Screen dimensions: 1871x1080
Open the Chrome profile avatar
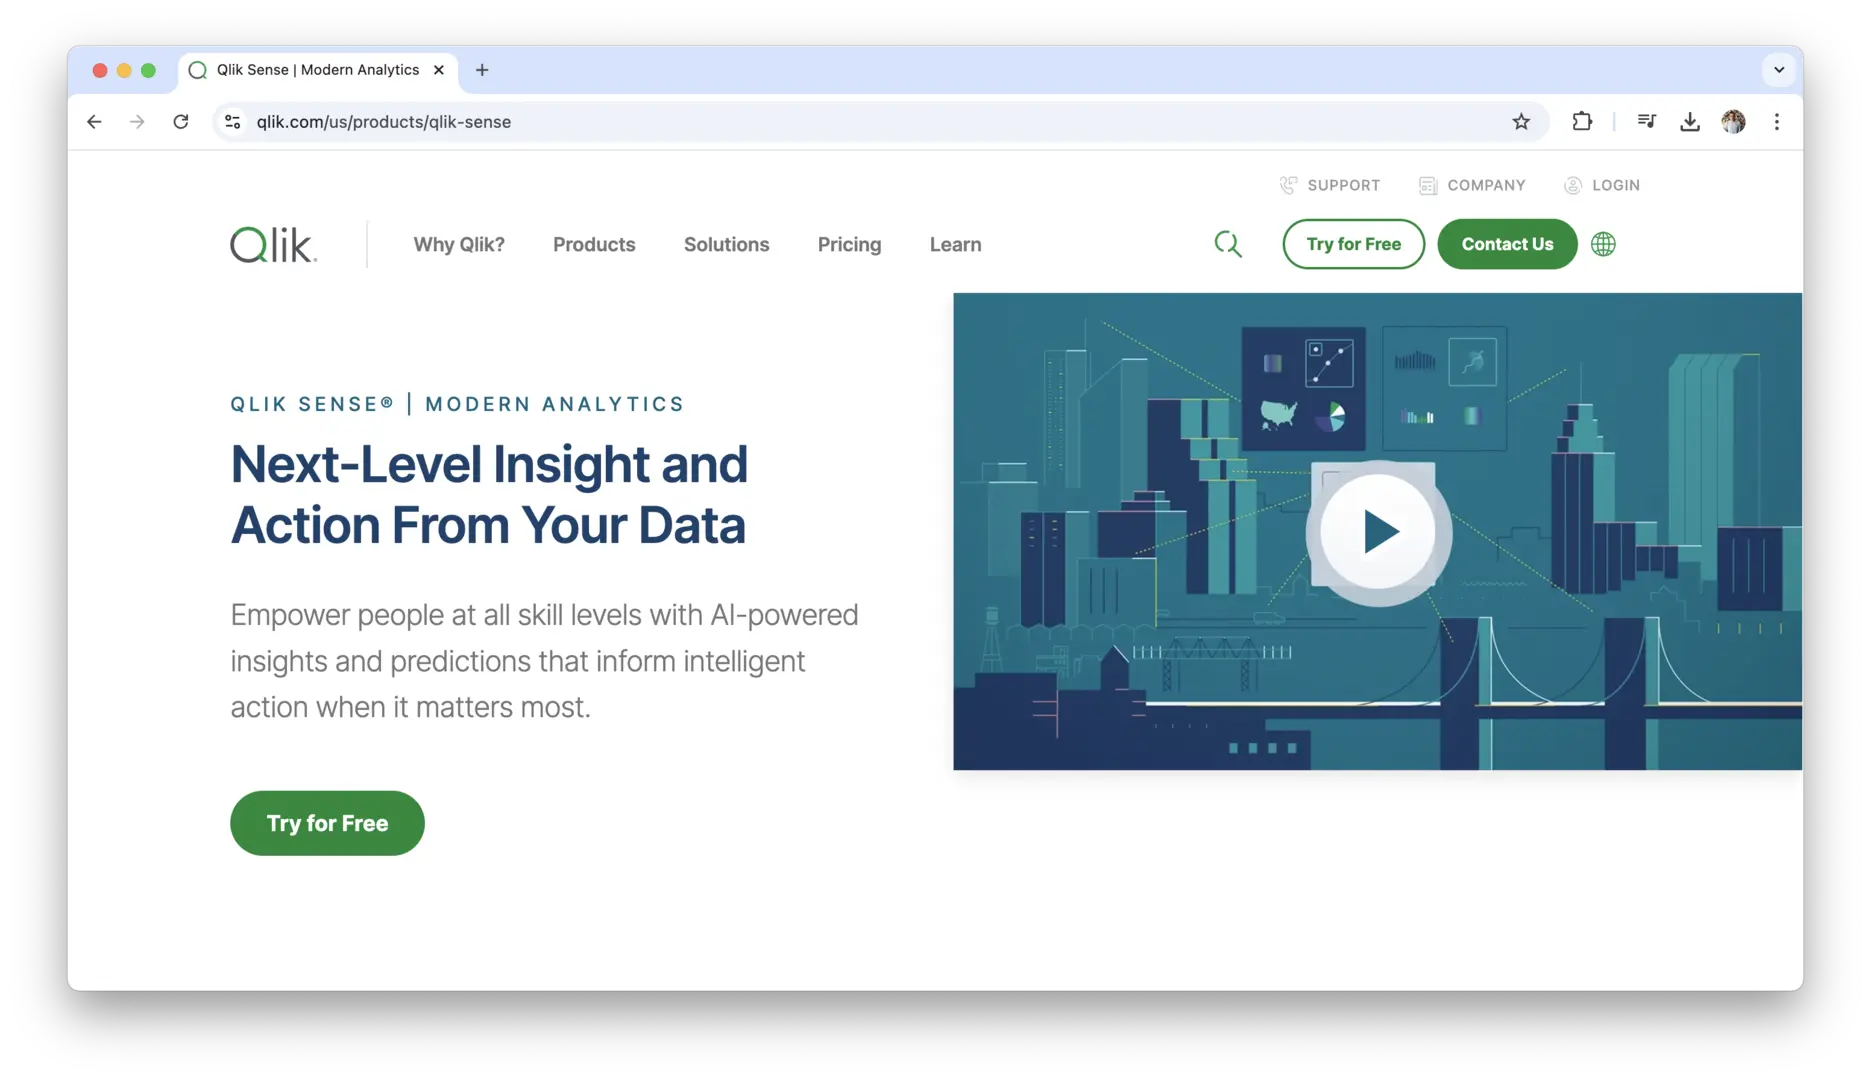[1734, 122]
